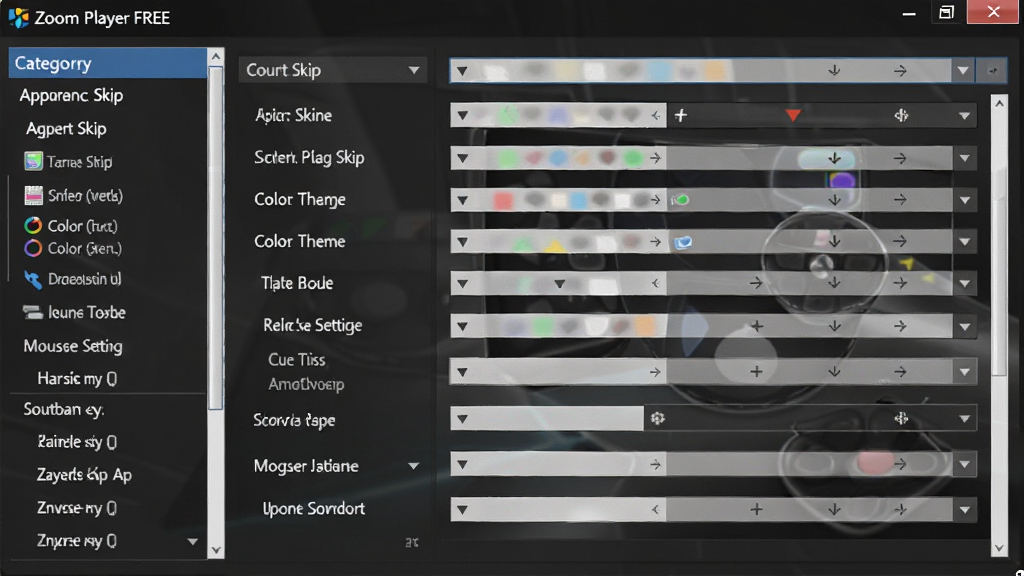Click the plus icon in Relrcke Settige row
The width and height of the screenshot is (1024, 576).
[756, 325]
